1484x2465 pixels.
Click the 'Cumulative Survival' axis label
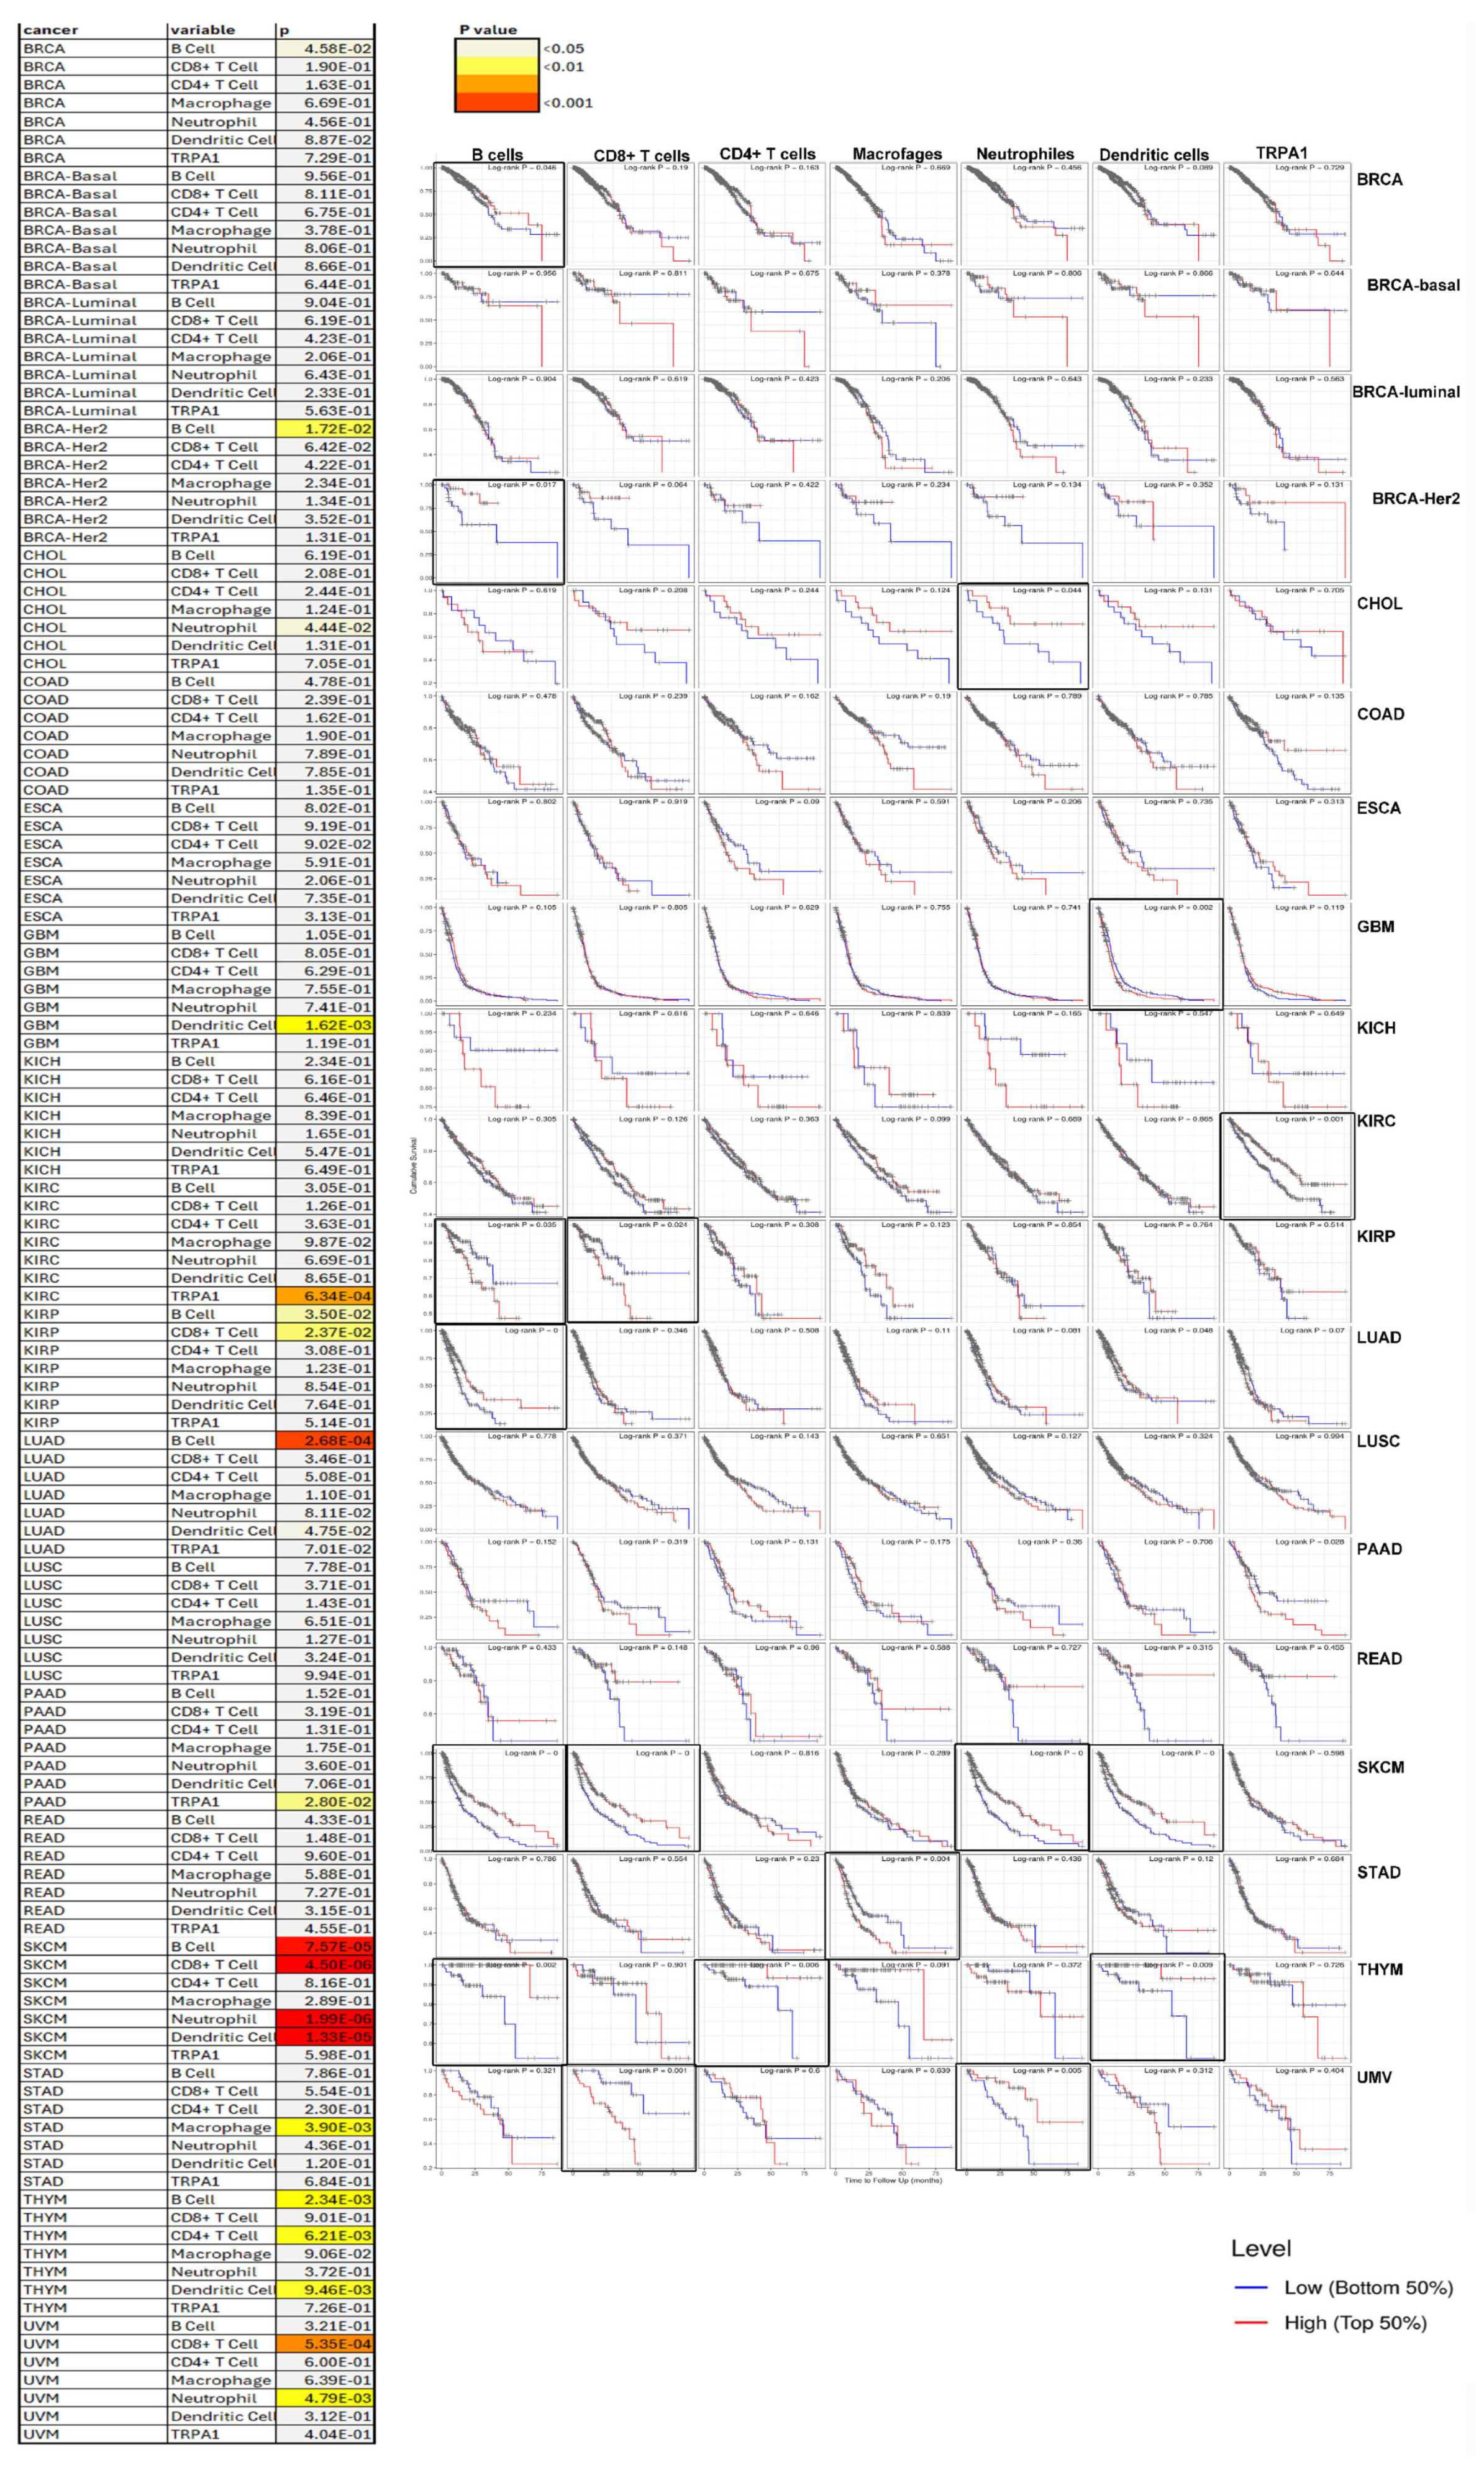(x=413, y=1165)
